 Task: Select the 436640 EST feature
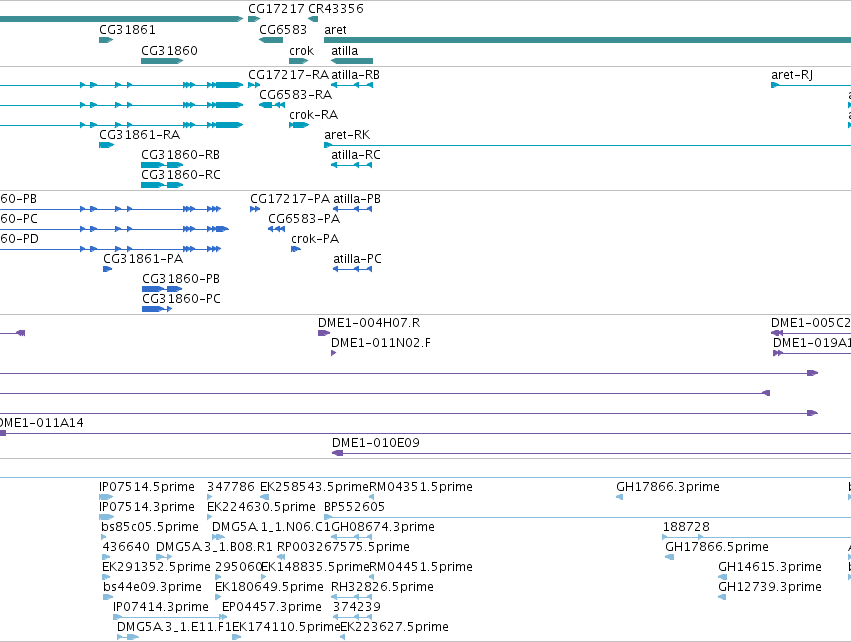pos(106,557)
